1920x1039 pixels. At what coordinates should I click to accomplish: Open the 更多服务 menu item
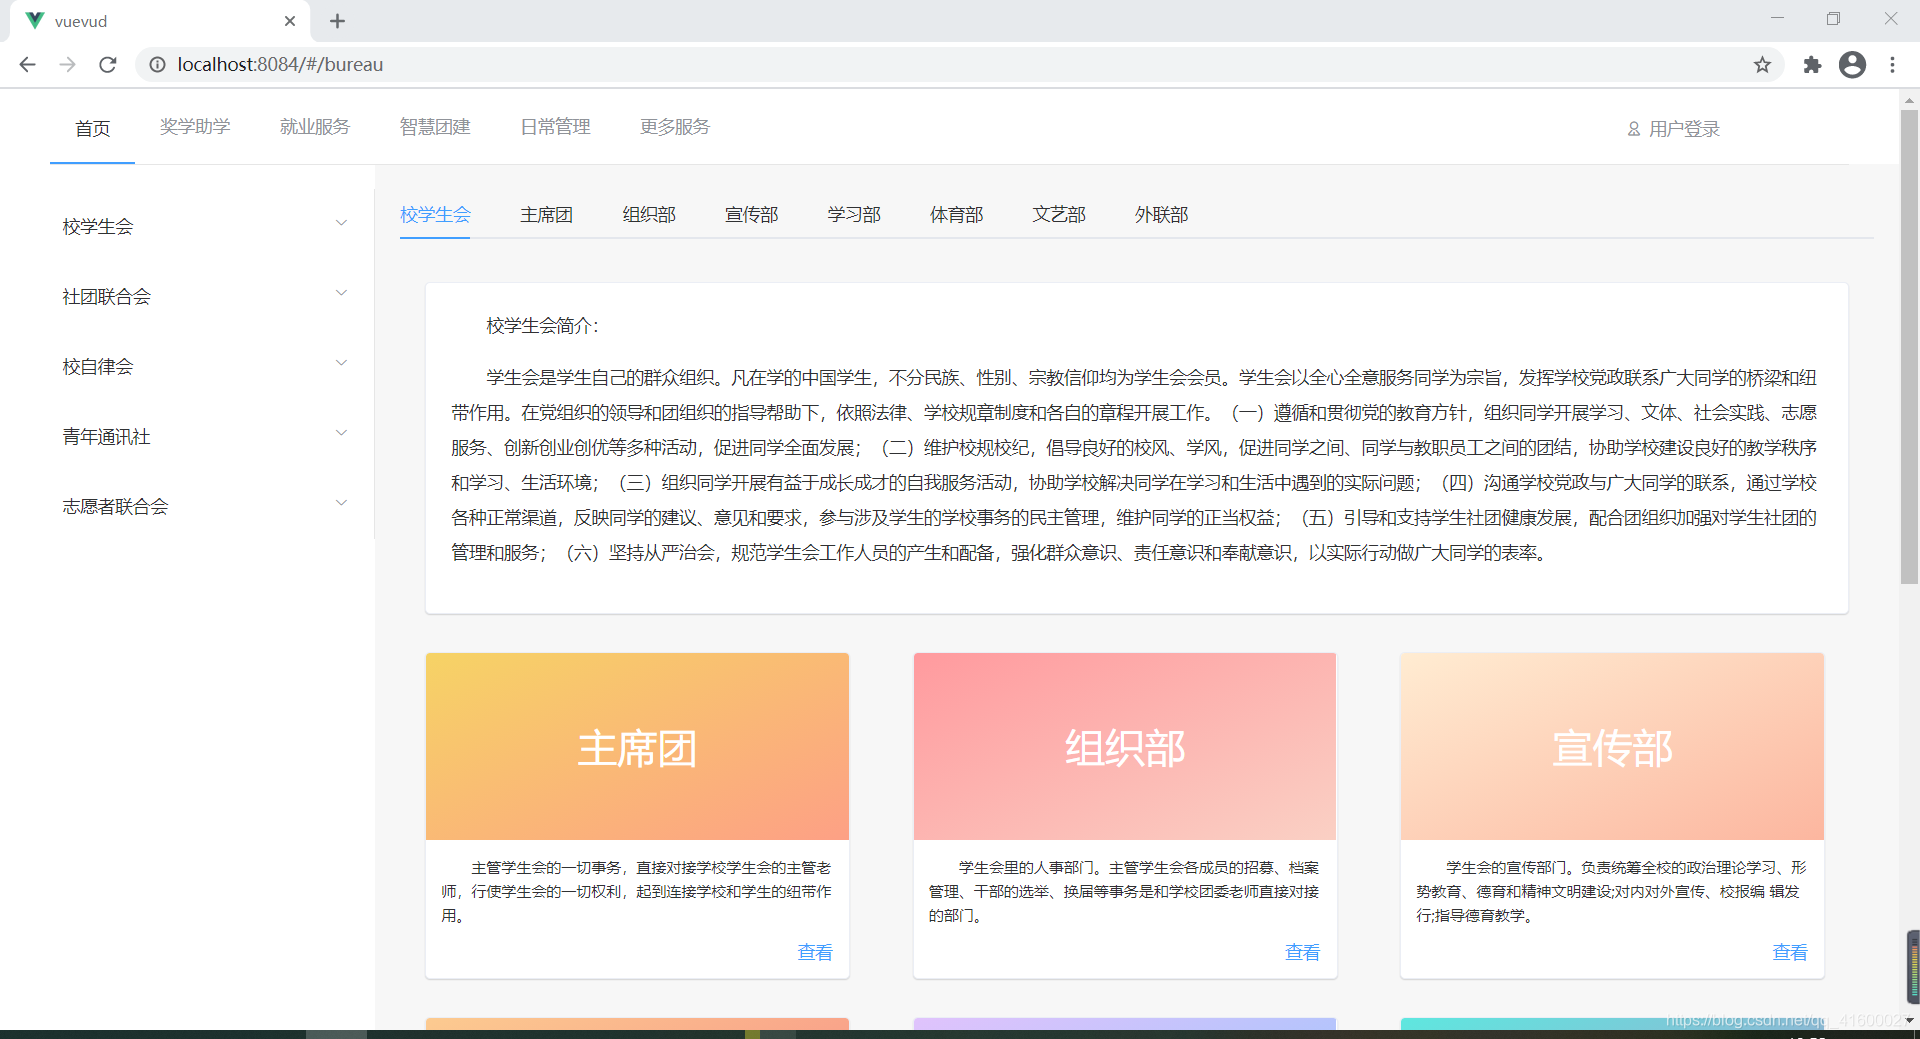[x=675, y=127]
